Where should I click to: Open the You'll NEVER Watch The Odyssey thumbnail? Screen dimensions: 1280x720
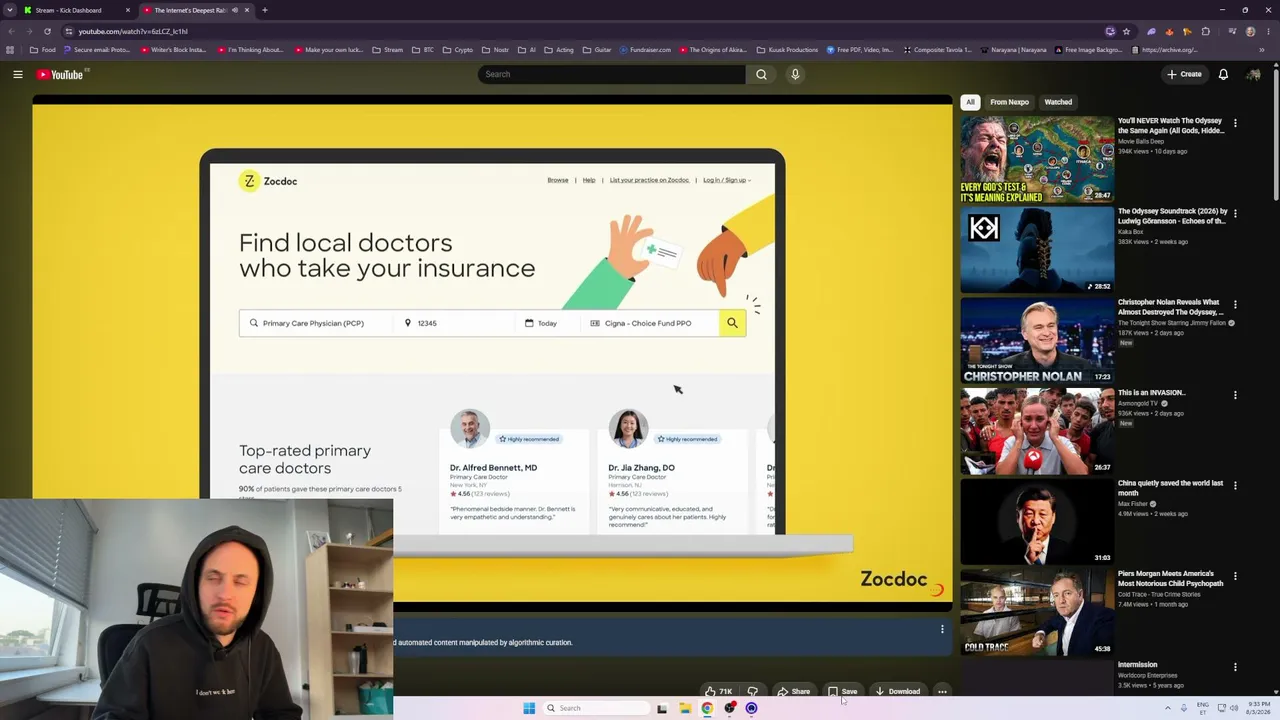(x=1037, y=159)
